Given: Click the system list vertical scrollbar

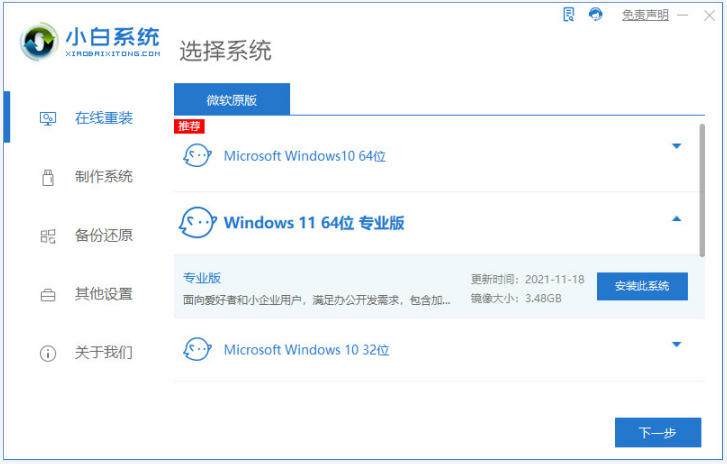Looking at the screenshot, I should click(x=702, y=190).
